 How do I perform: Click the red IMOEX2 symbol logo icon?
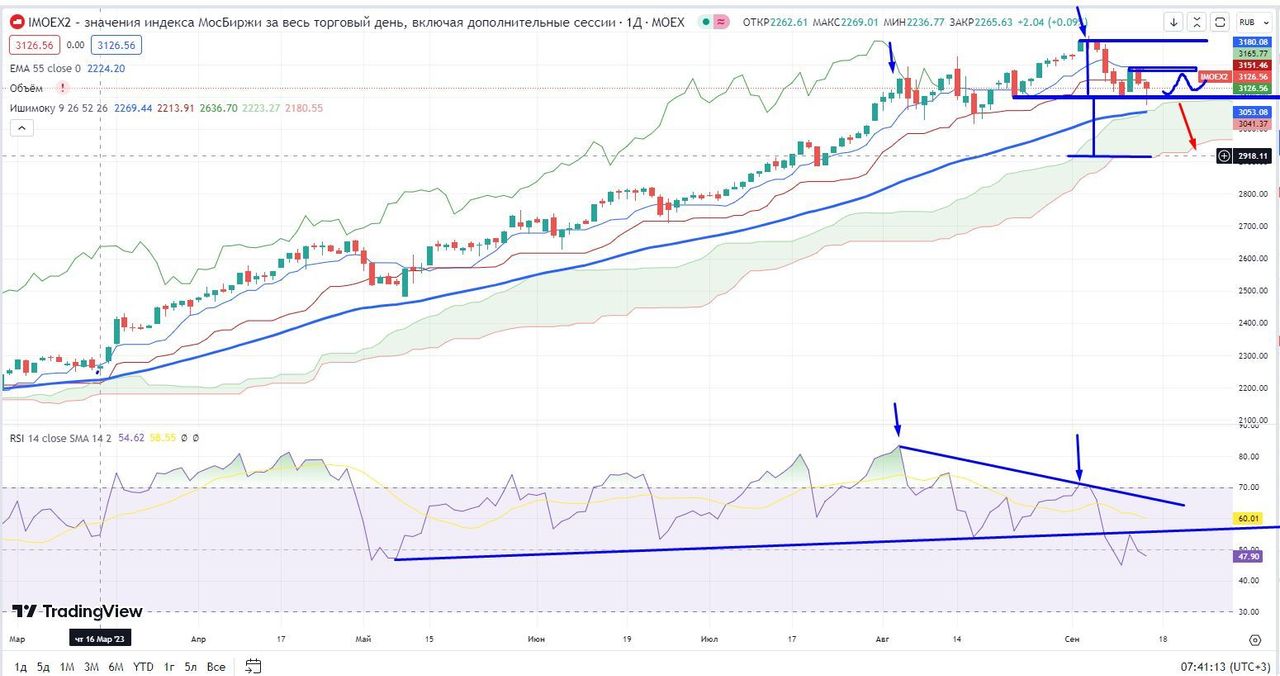[16, 22]
